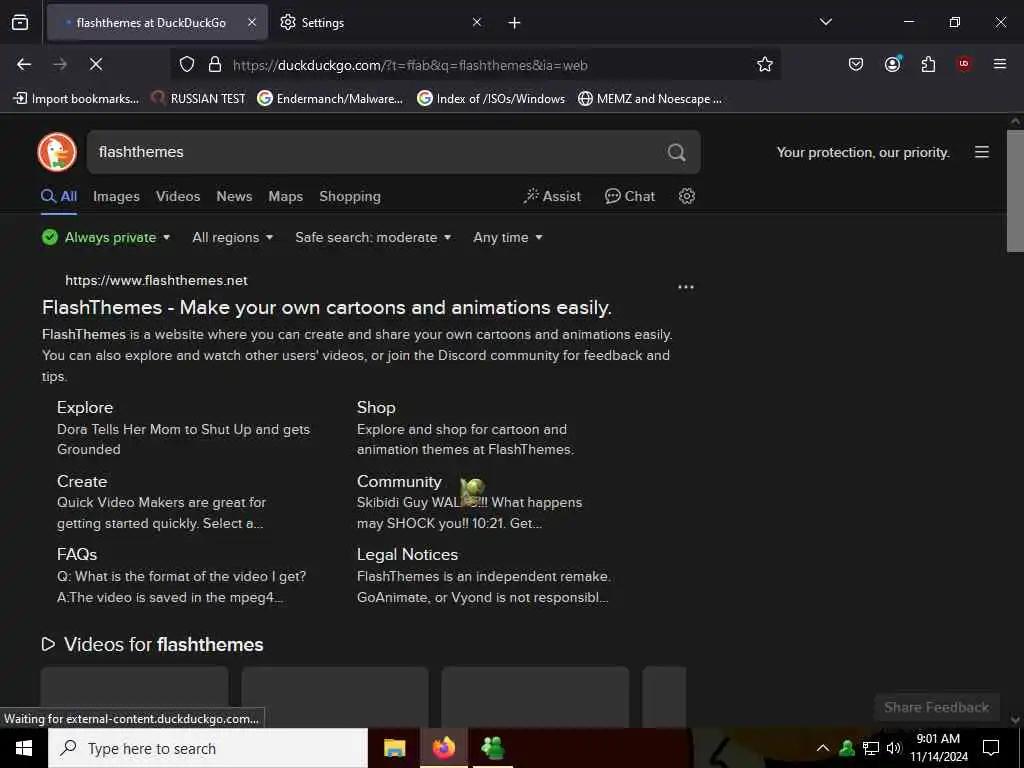
Task: View site security padlock info
Action: (214, 64)
